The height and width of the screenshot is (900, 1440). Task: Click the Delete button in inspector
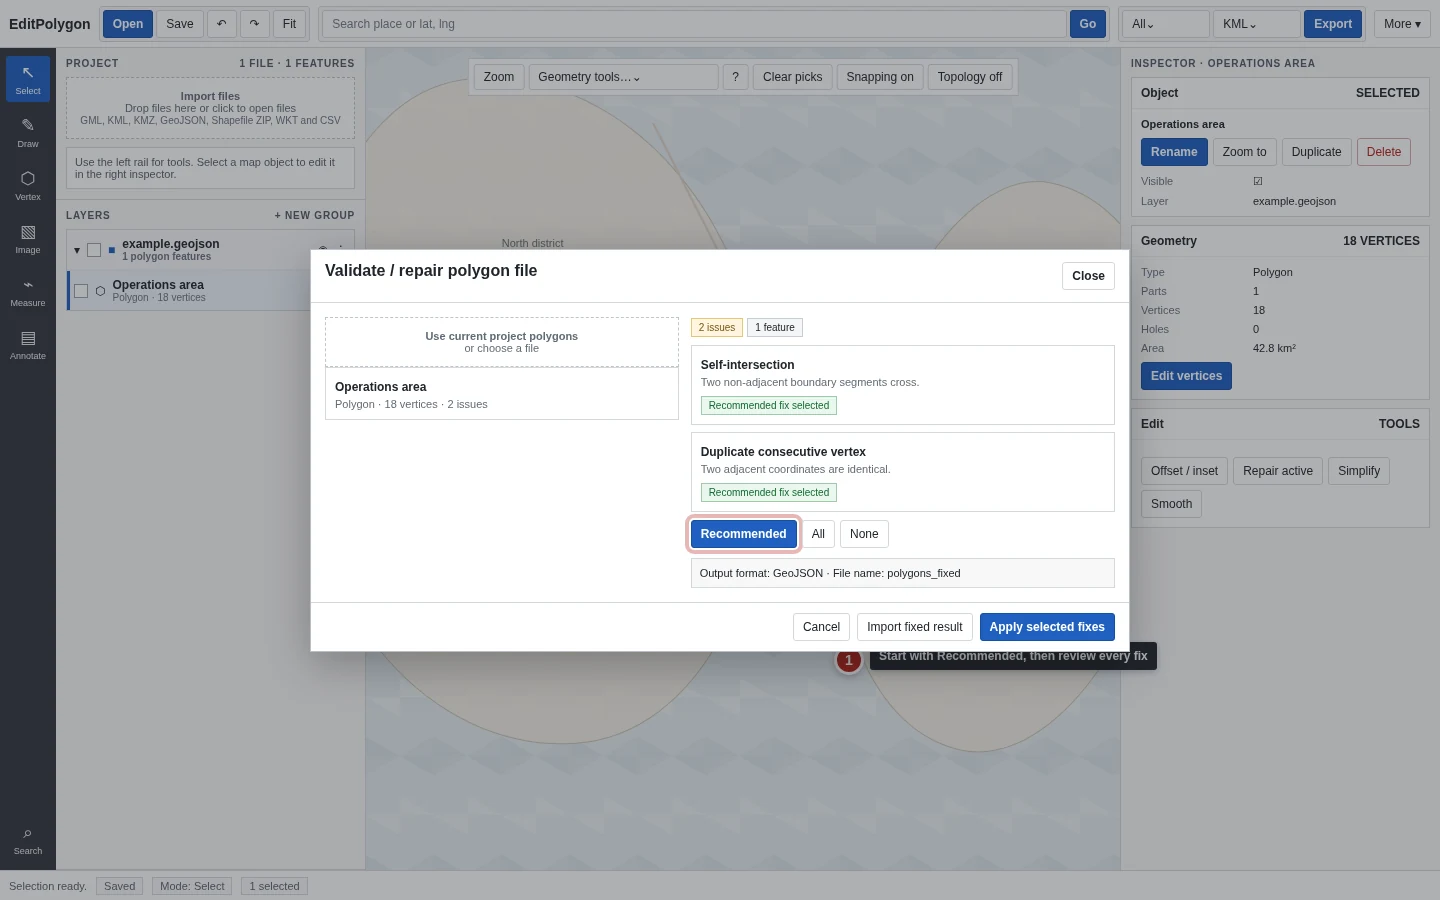click(1384, 152)
